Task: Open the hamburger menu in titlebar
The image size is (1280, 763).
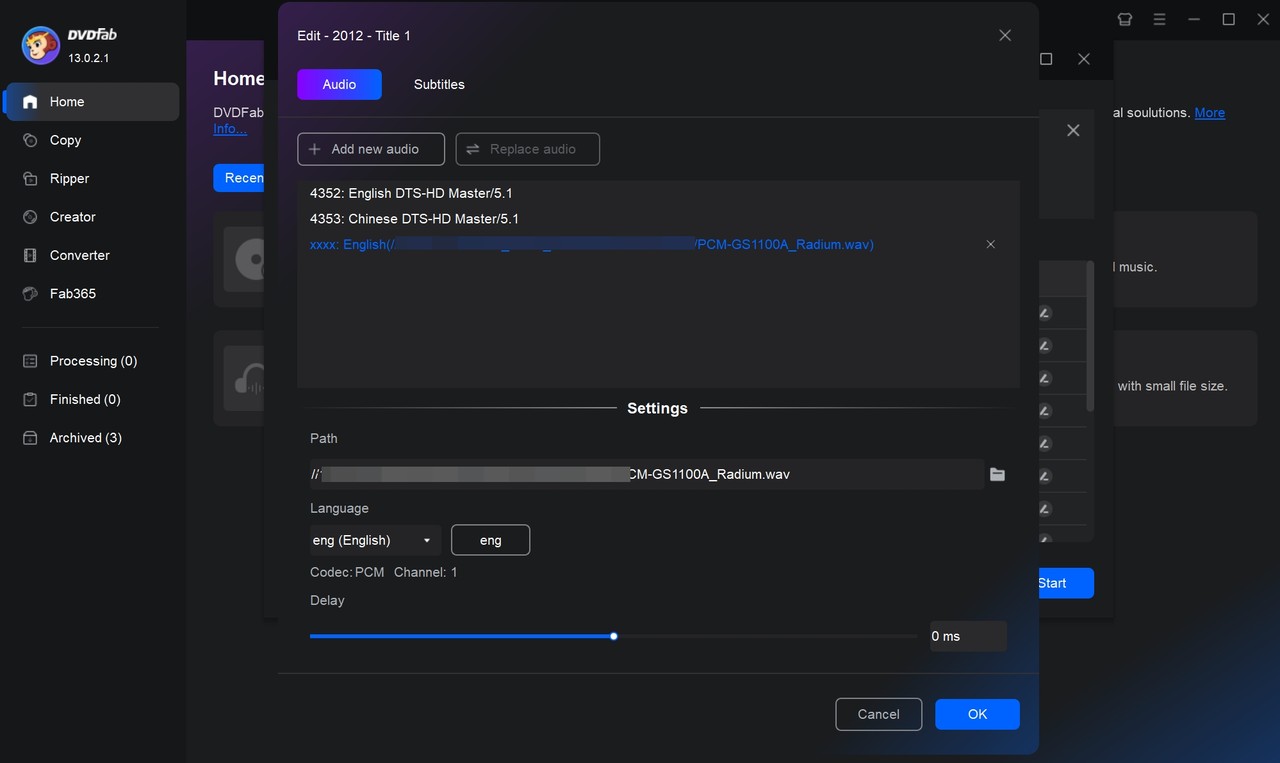Action: (1158, 18)
